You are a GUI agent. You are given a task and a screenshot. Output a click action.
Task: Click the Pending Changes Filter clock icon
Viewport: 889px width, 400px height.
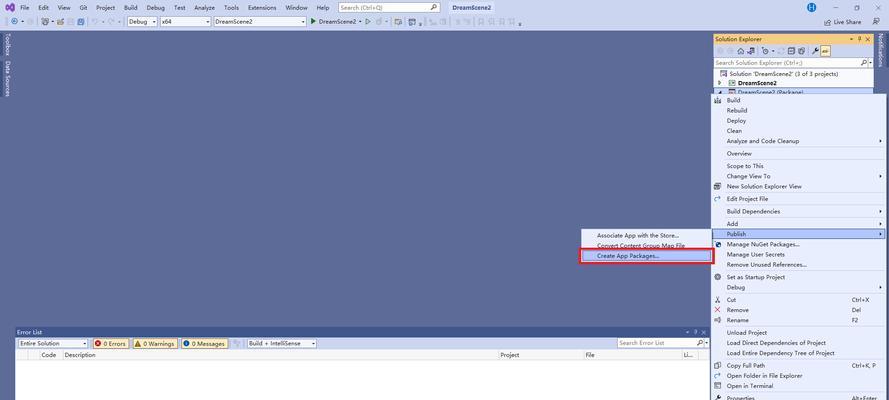(x=765, y=51)
